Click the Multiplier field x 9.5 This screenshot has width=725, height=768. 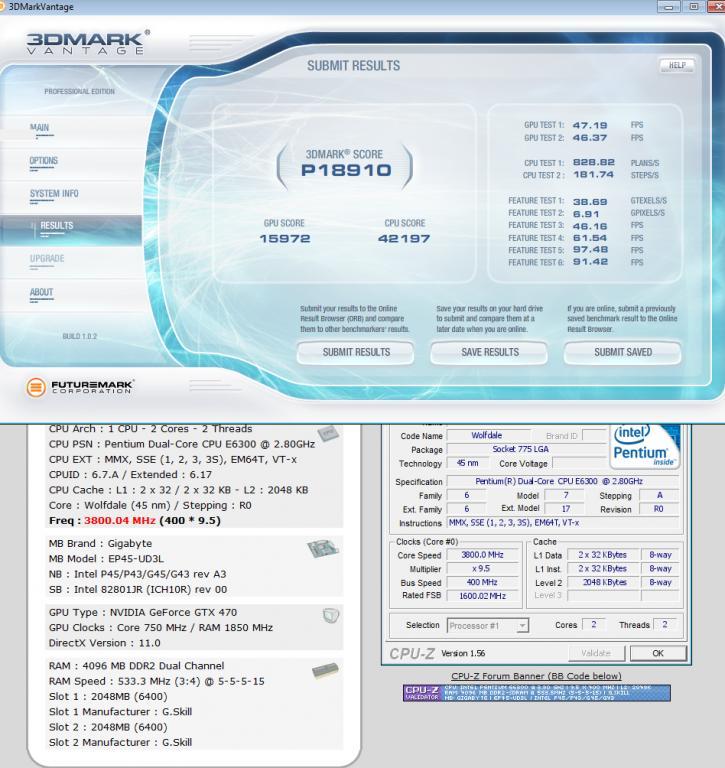coord(483,569)
